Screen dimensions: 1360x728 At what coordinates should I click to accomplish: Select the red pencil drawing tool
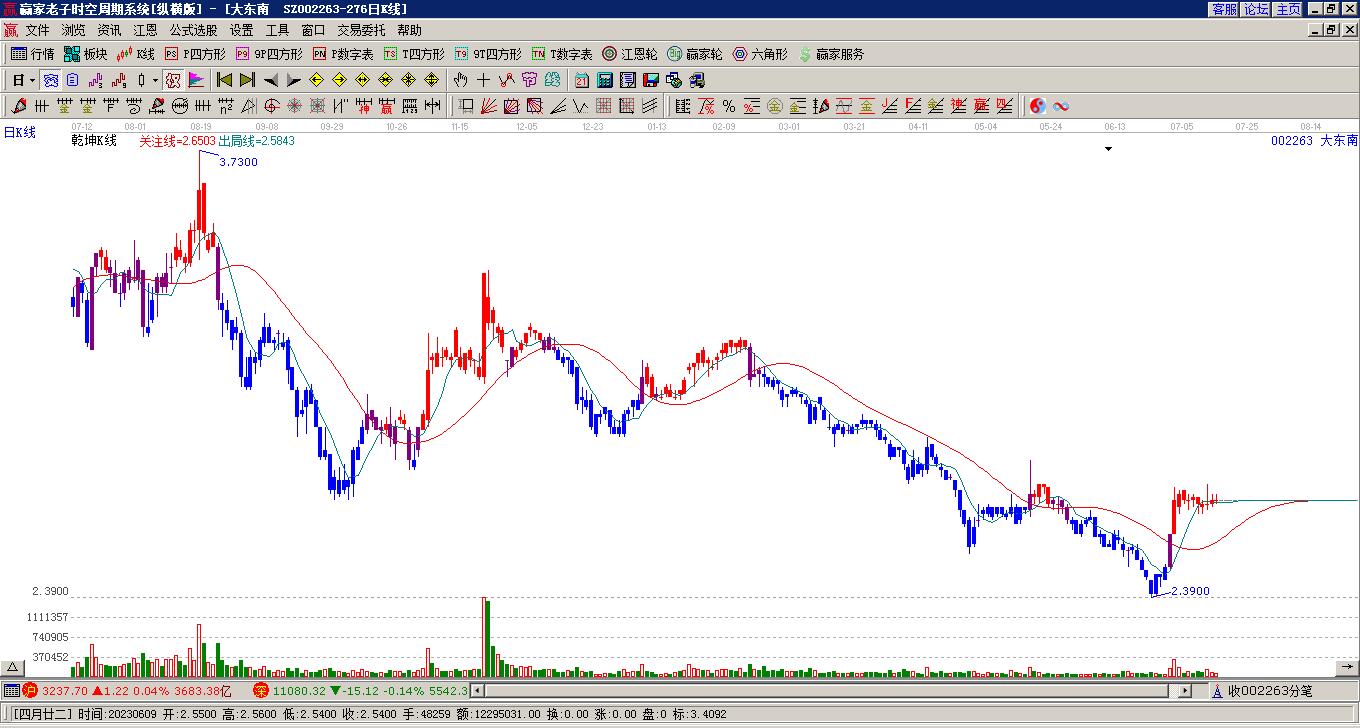click(x=19, y=106)
